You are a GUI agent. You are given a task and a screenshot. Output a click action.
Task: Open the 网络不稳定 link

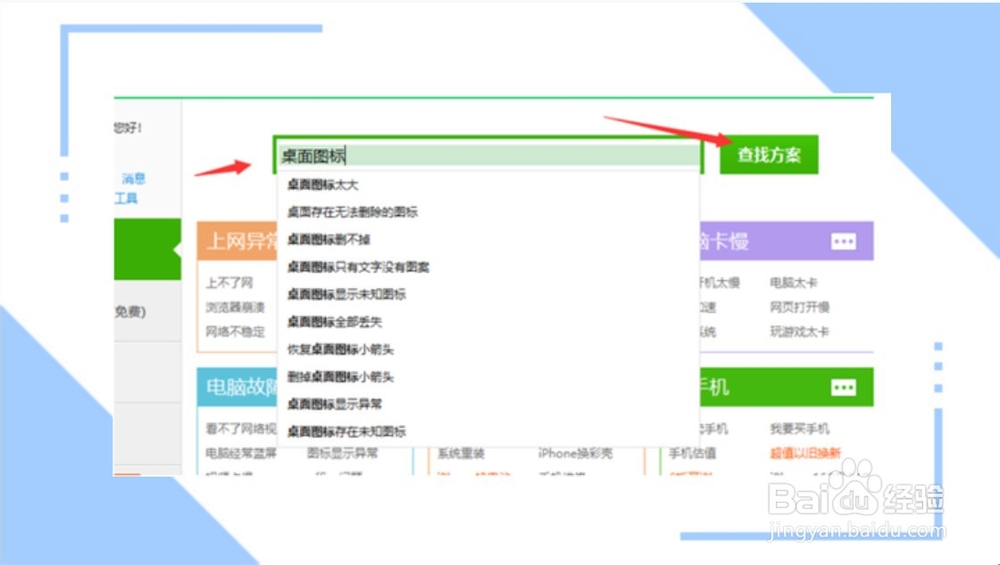point(235,332)
